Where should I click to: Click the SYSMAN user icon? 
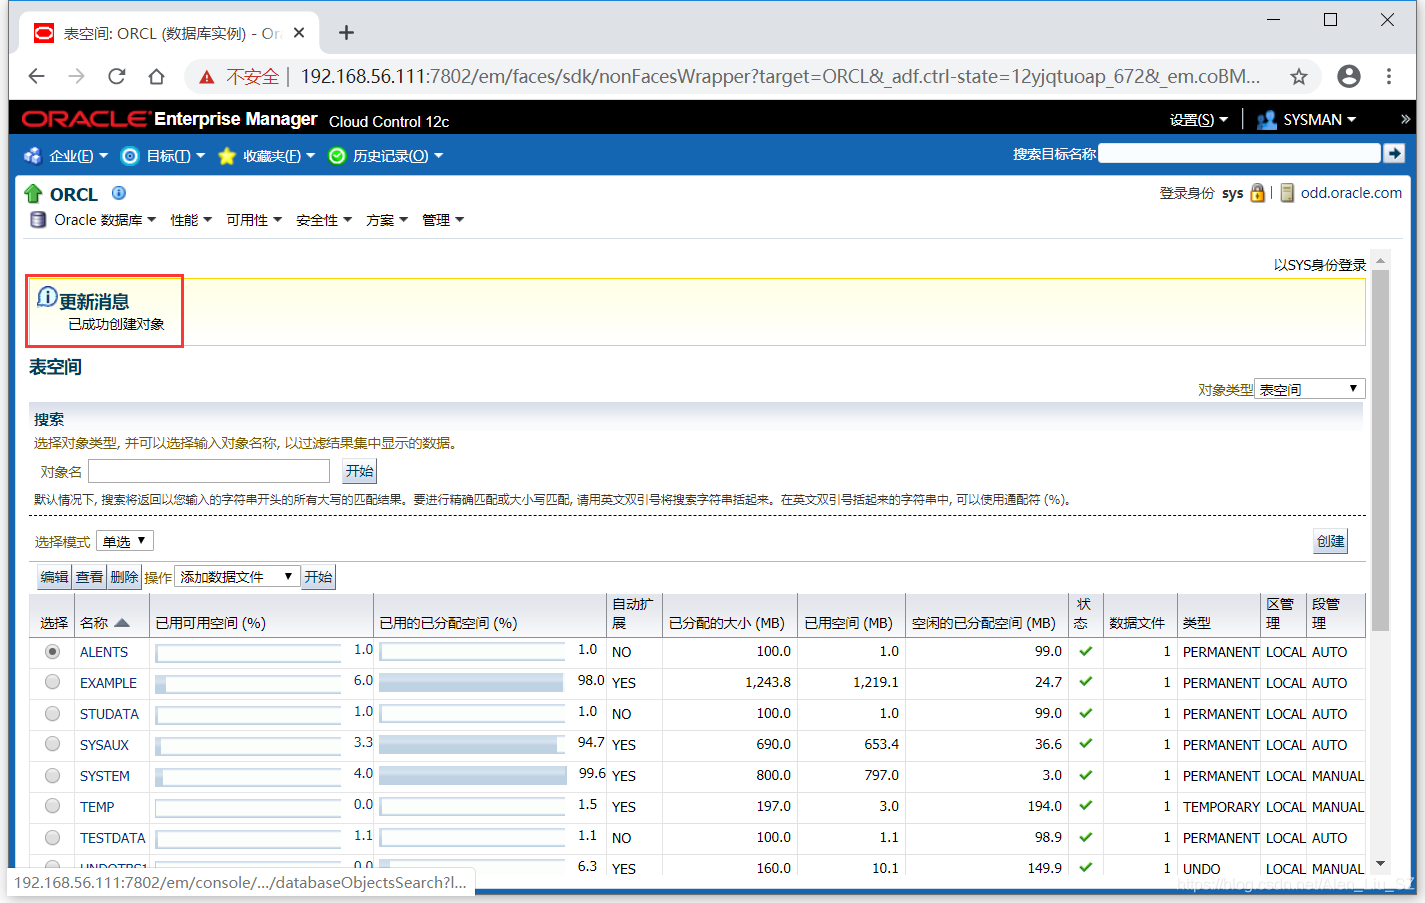pos(1267,120)
